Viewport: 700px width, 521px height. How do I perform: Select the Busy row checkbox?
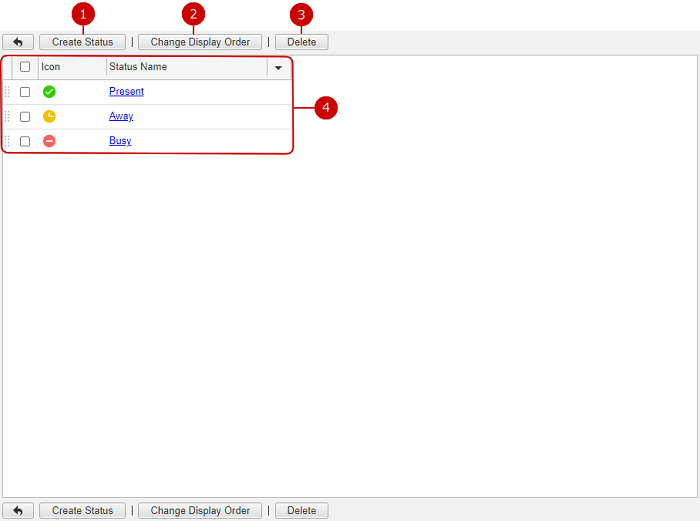(x=25, y=141)
